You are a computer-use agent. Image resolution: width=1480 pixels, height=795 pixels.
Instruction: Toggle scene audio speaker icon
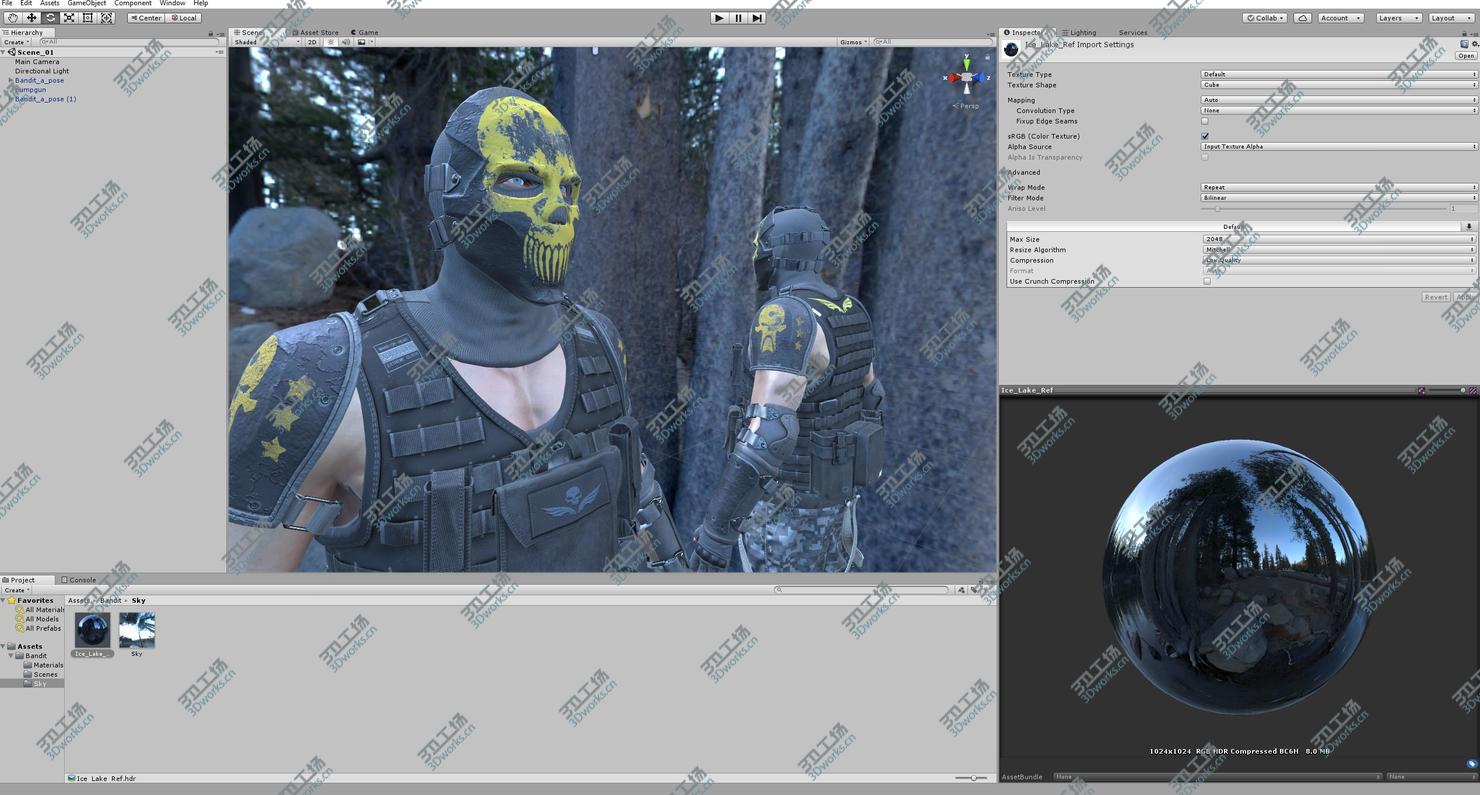click(346, 42)
